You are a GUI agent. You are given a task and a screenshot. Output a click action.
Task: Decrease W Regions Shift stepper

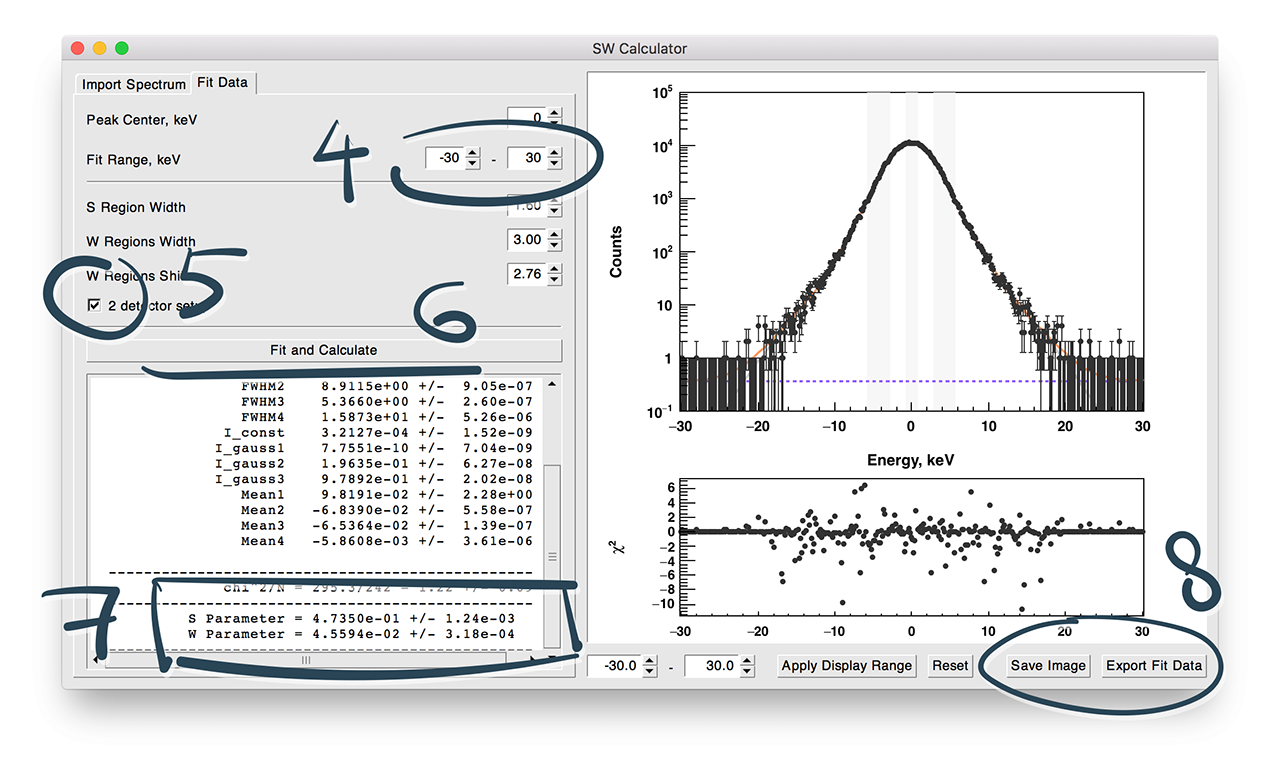[555, 279]
